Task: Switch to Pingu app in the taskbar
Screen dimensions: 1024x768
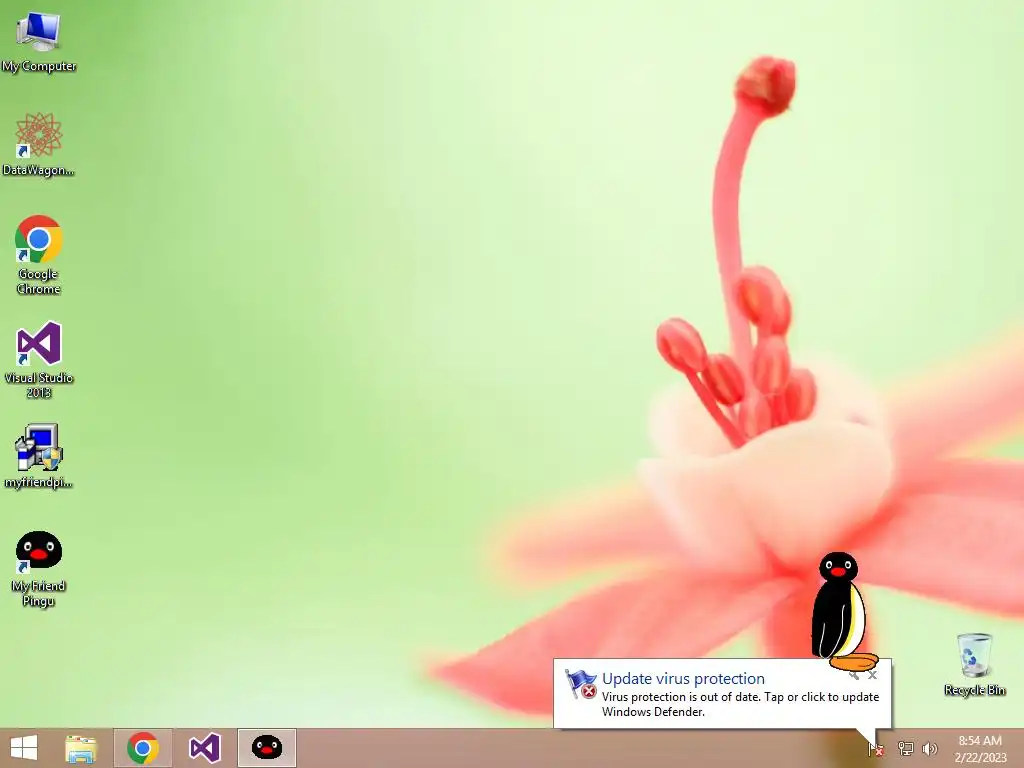Action: [x=267, y=748]
